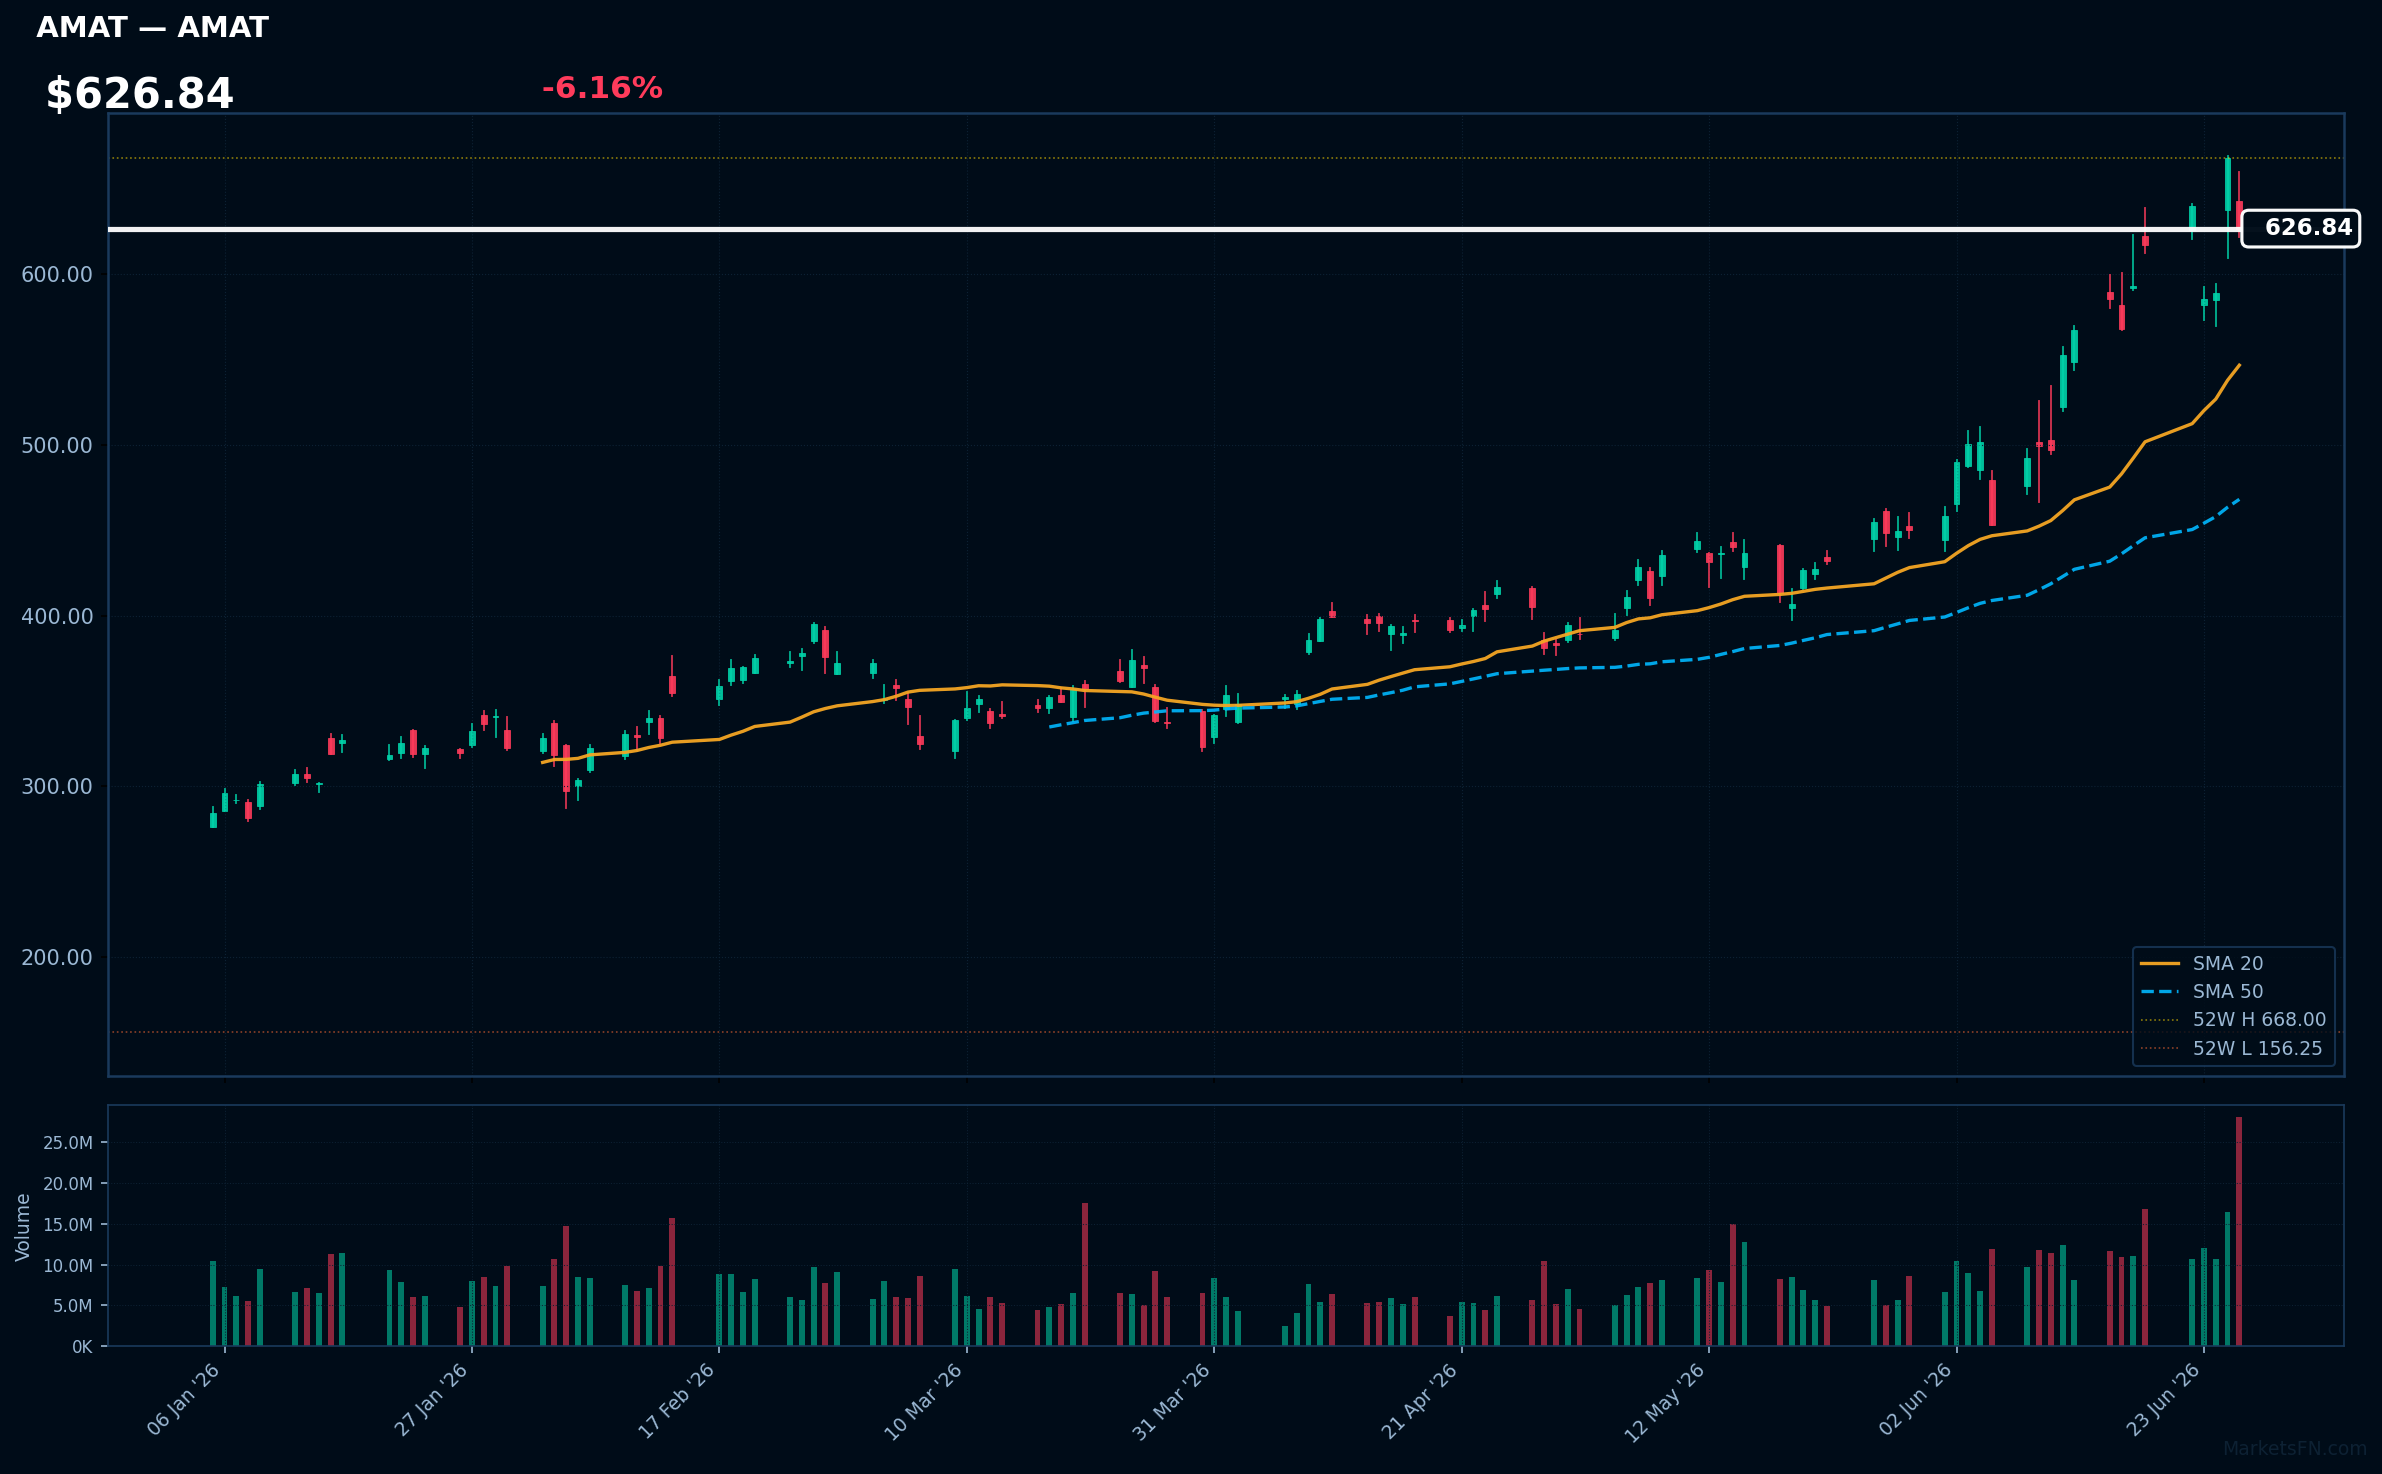Select 52W L 156.25 legend entry
Screen dimensions: 2382x1474
point(2231,1048)
